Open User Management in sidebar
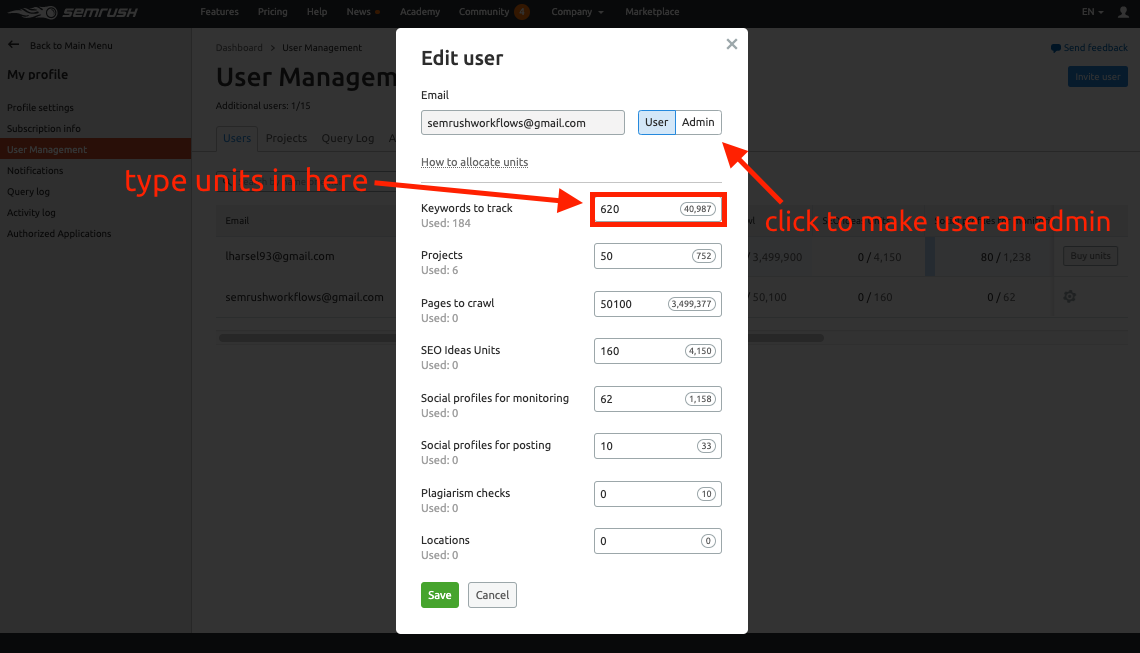The height and width of the screenshot is (653, 1140). (x=95, y=149)
